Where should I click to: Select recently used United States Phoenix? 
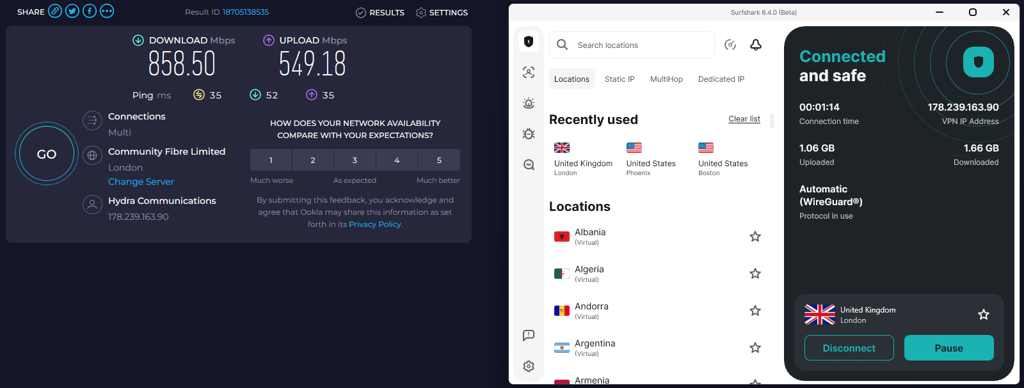coord(650,159)
